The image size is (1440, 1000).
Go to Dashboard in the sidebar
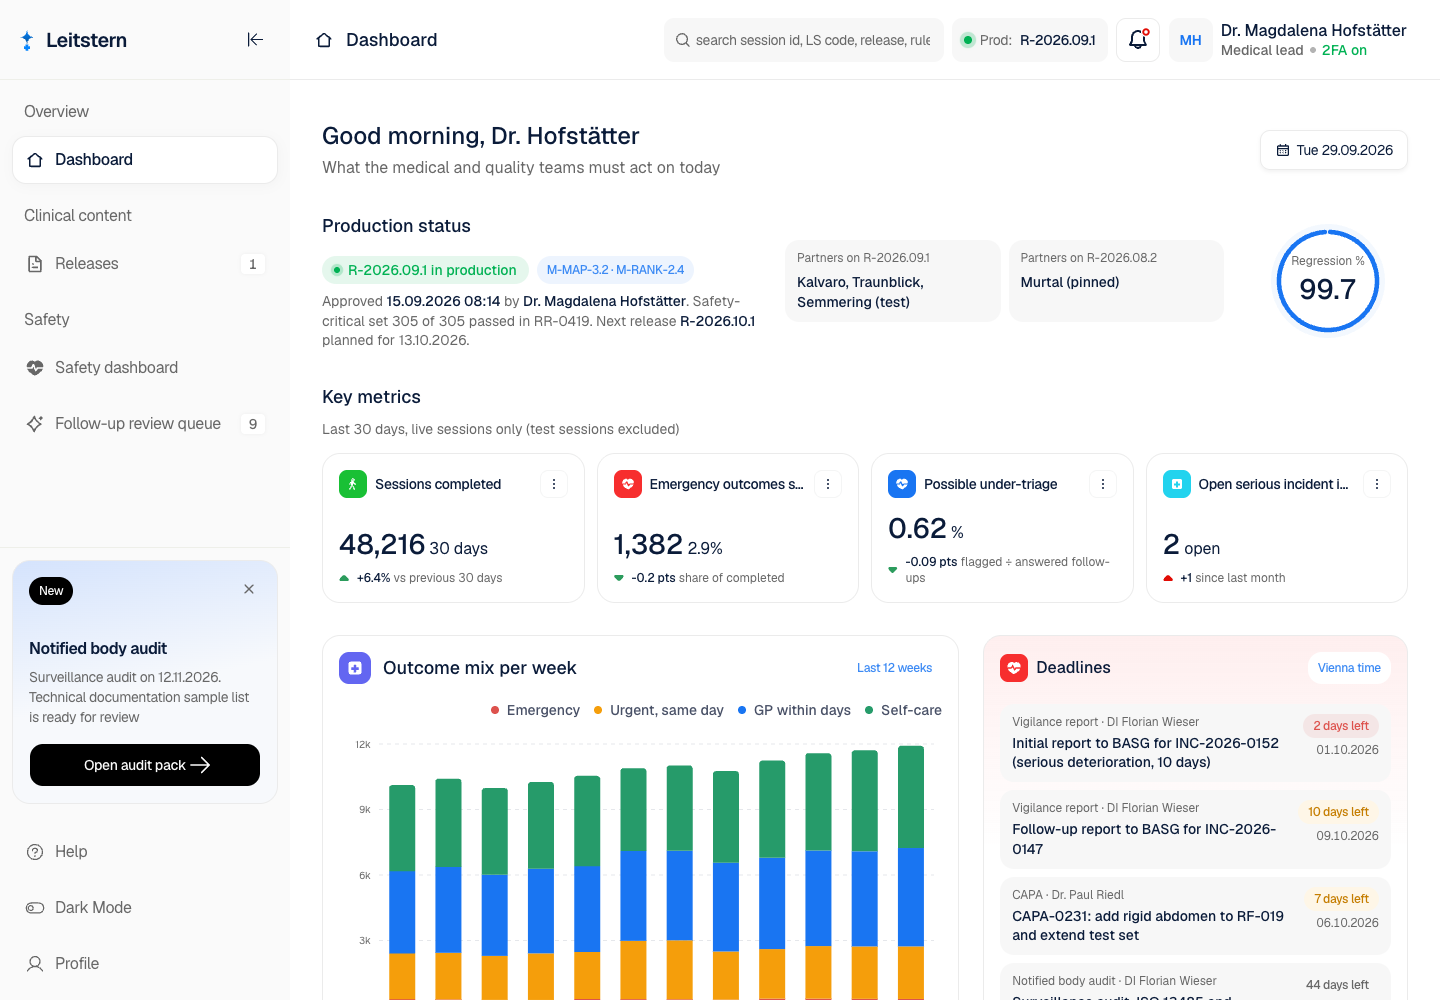pos(145,160)
